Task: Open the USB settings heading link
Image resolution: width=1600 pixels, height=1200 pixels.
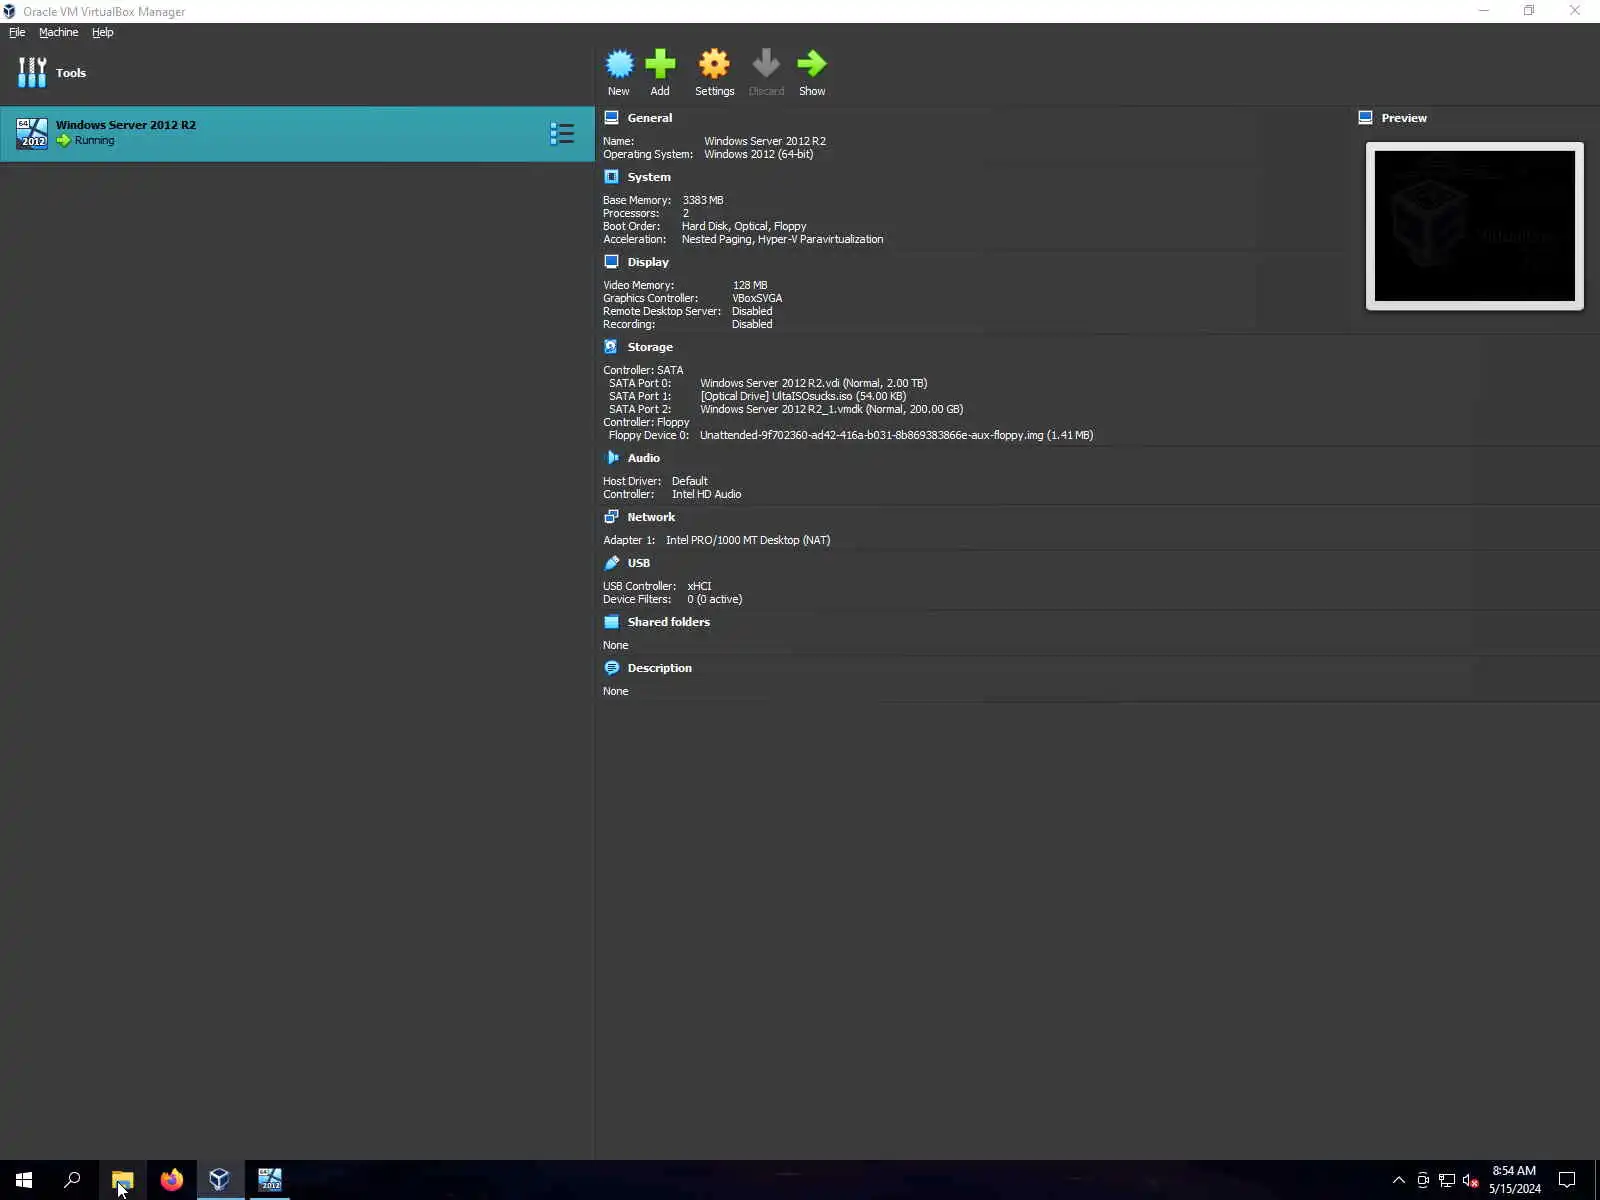Action: tap(638, 563)
